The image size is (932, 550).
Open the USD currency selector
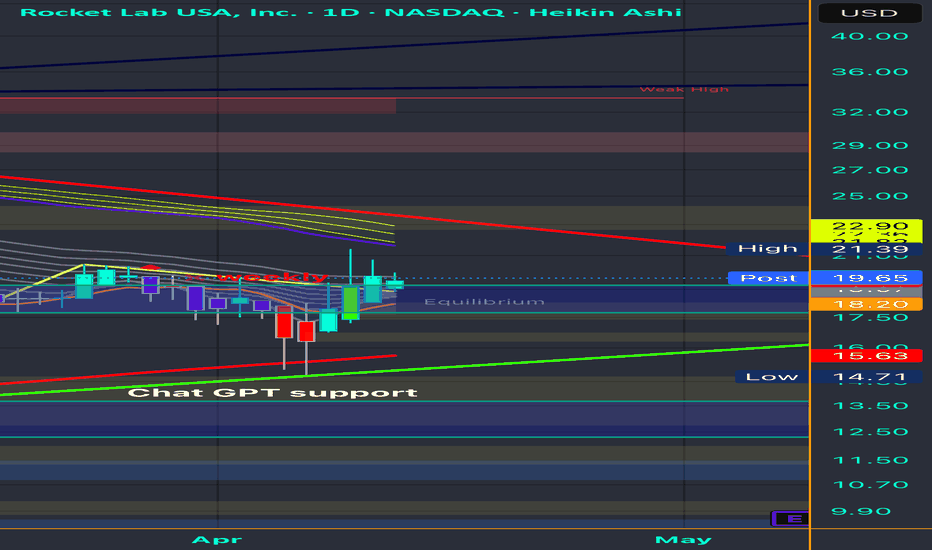point(870,13)
